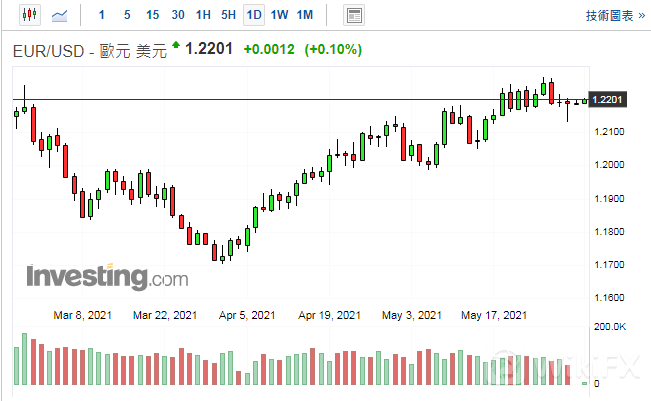Select the active 1D timeframe
651x401 pixels.
coord(254,15)
